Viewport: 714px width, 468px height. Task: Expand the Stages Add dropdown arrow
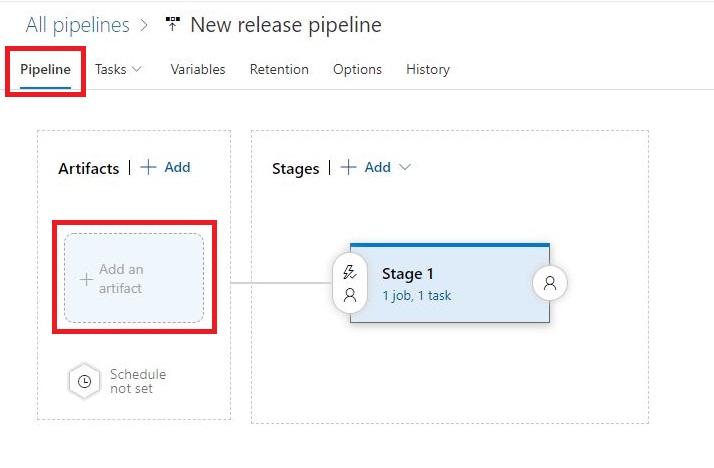click(405, 168)
